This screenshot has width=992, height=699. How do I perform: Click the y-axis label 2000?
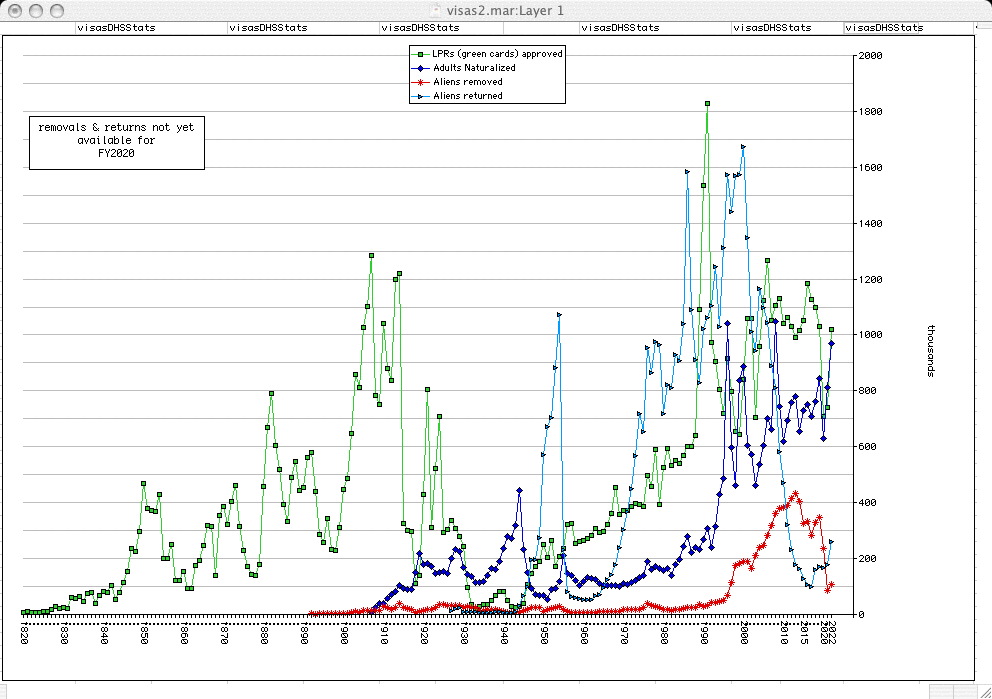(x=871, y=56)
